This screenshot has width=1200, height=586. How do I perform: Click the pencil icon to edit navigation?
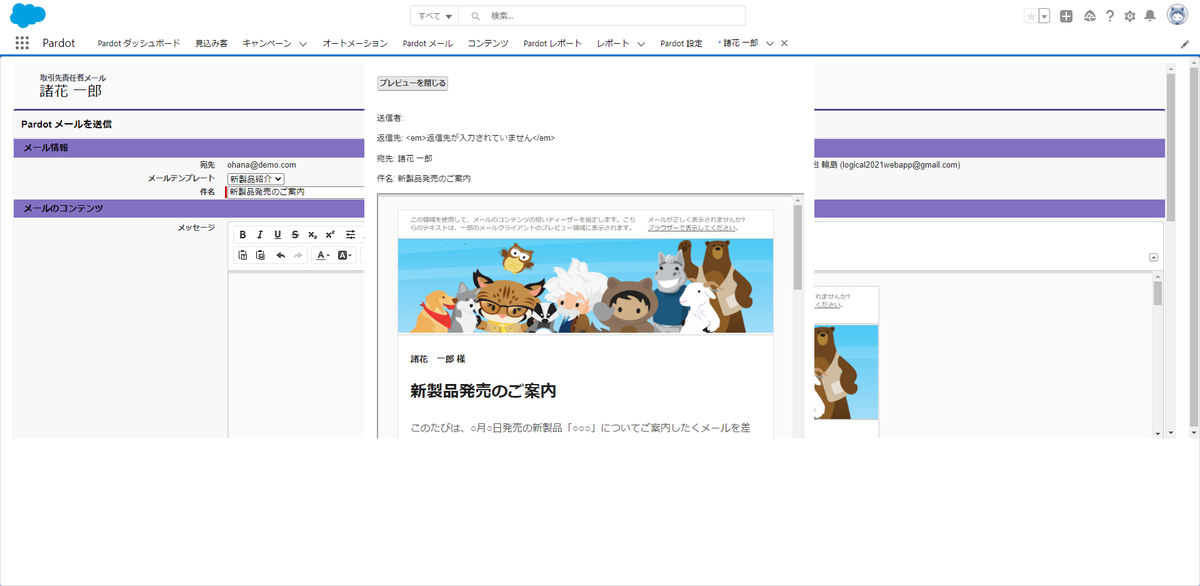1185,44
